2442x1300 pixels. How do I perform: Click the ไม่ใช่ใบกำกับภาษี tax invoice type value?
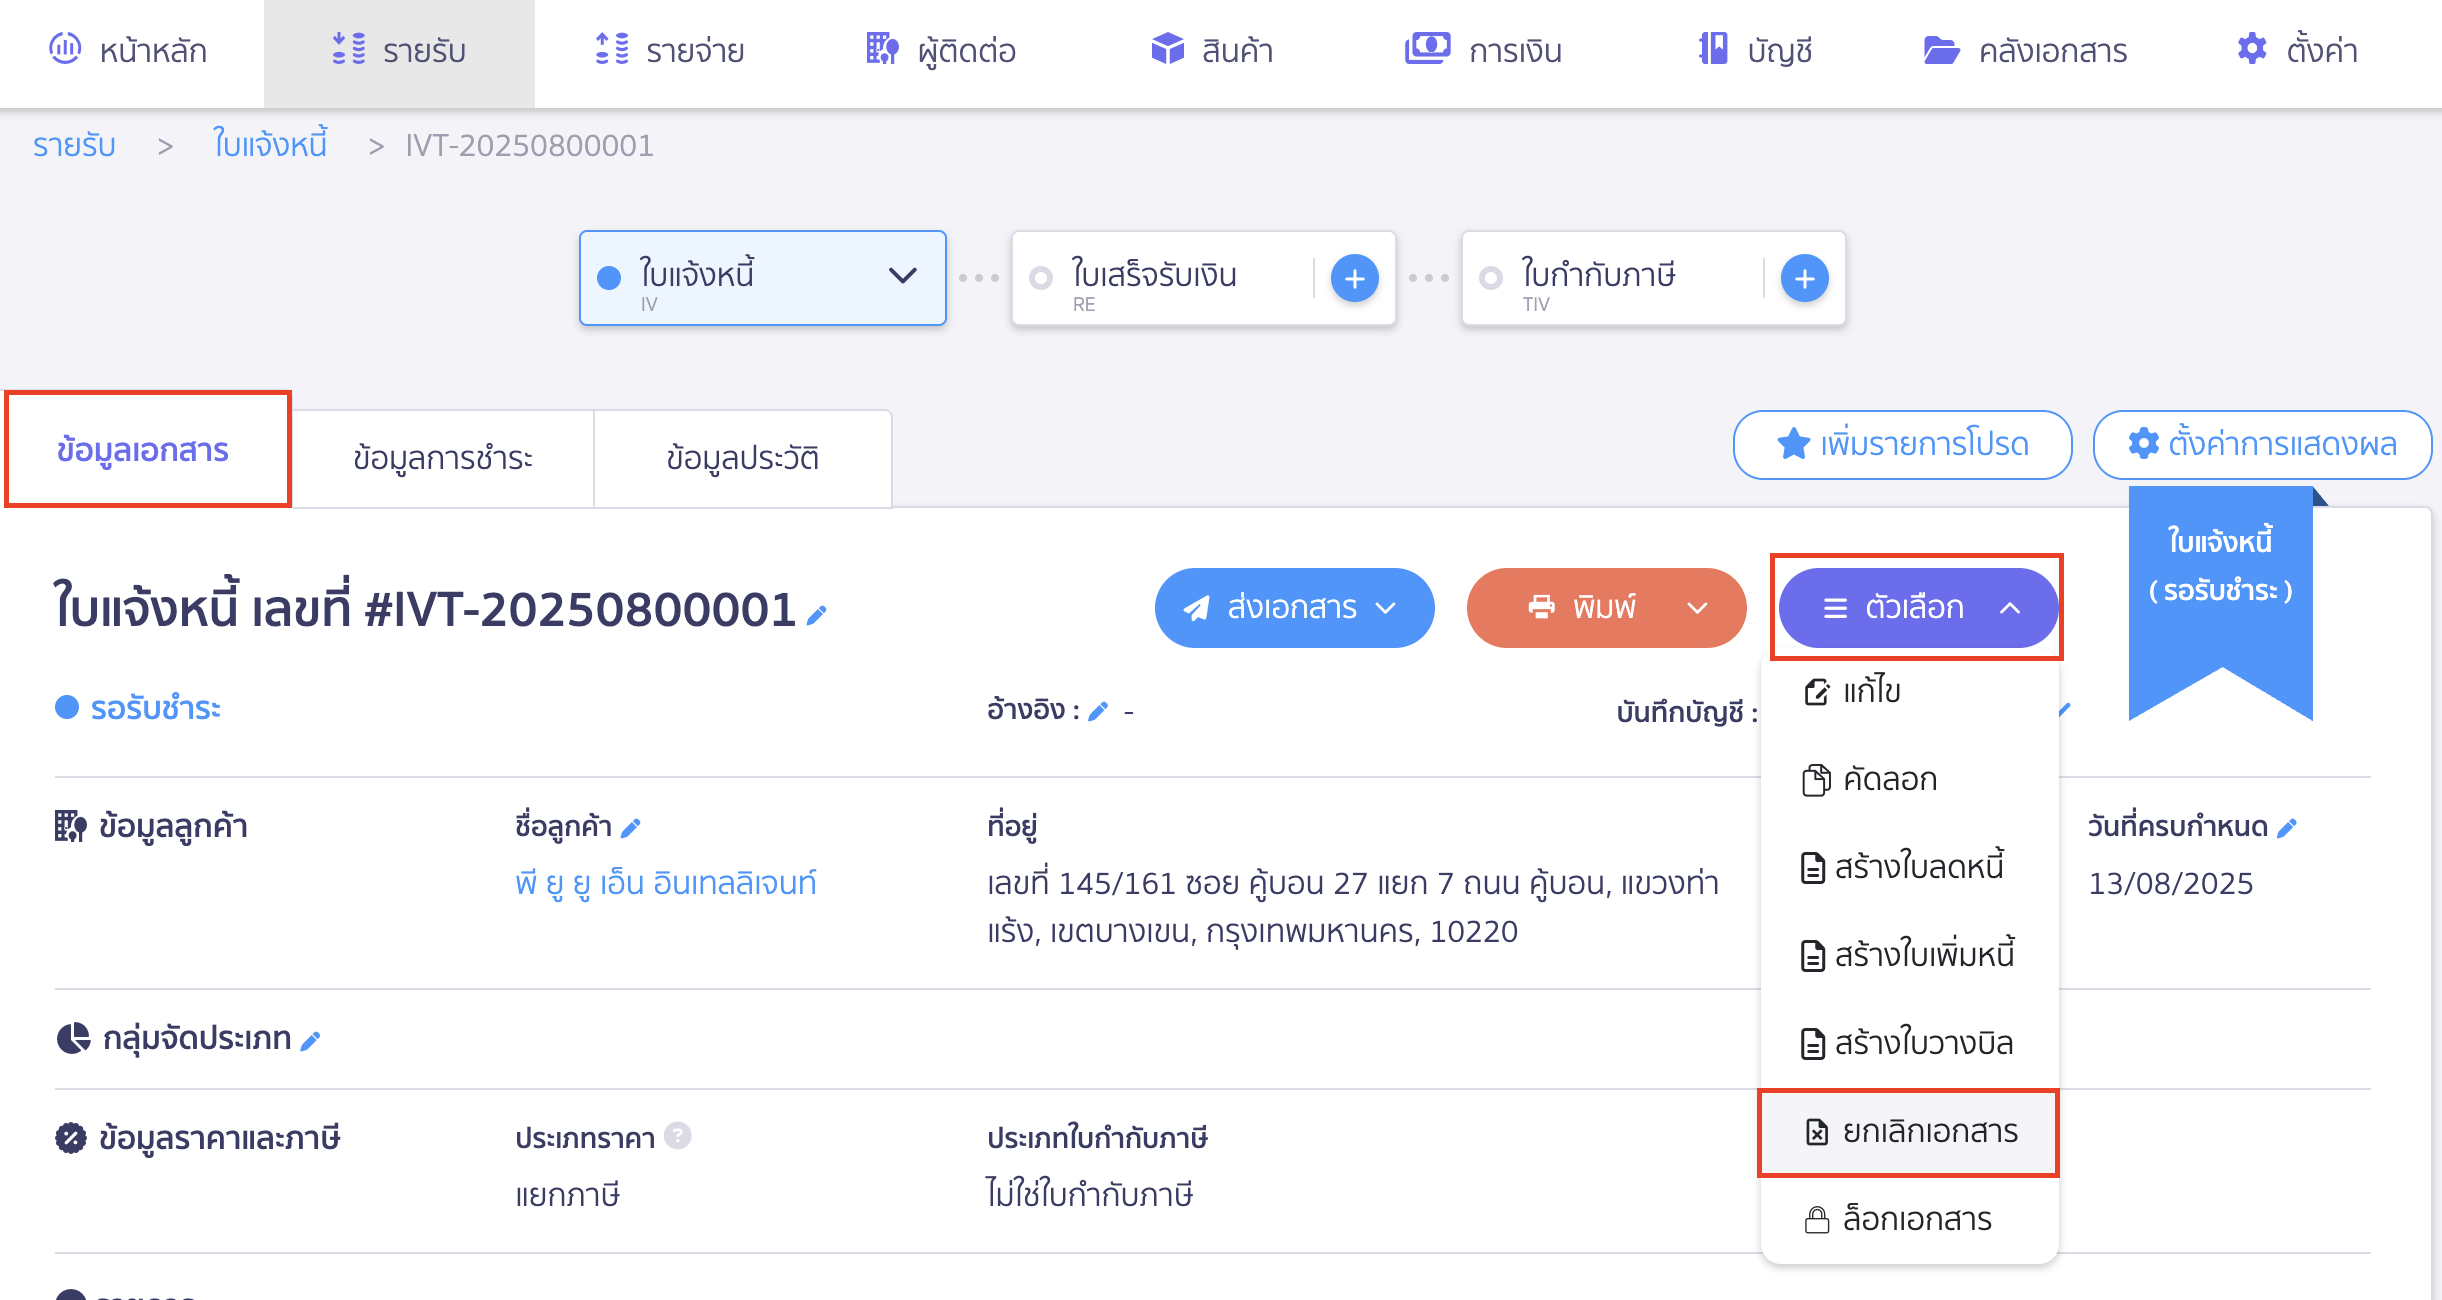[x=1089, y=1195]
